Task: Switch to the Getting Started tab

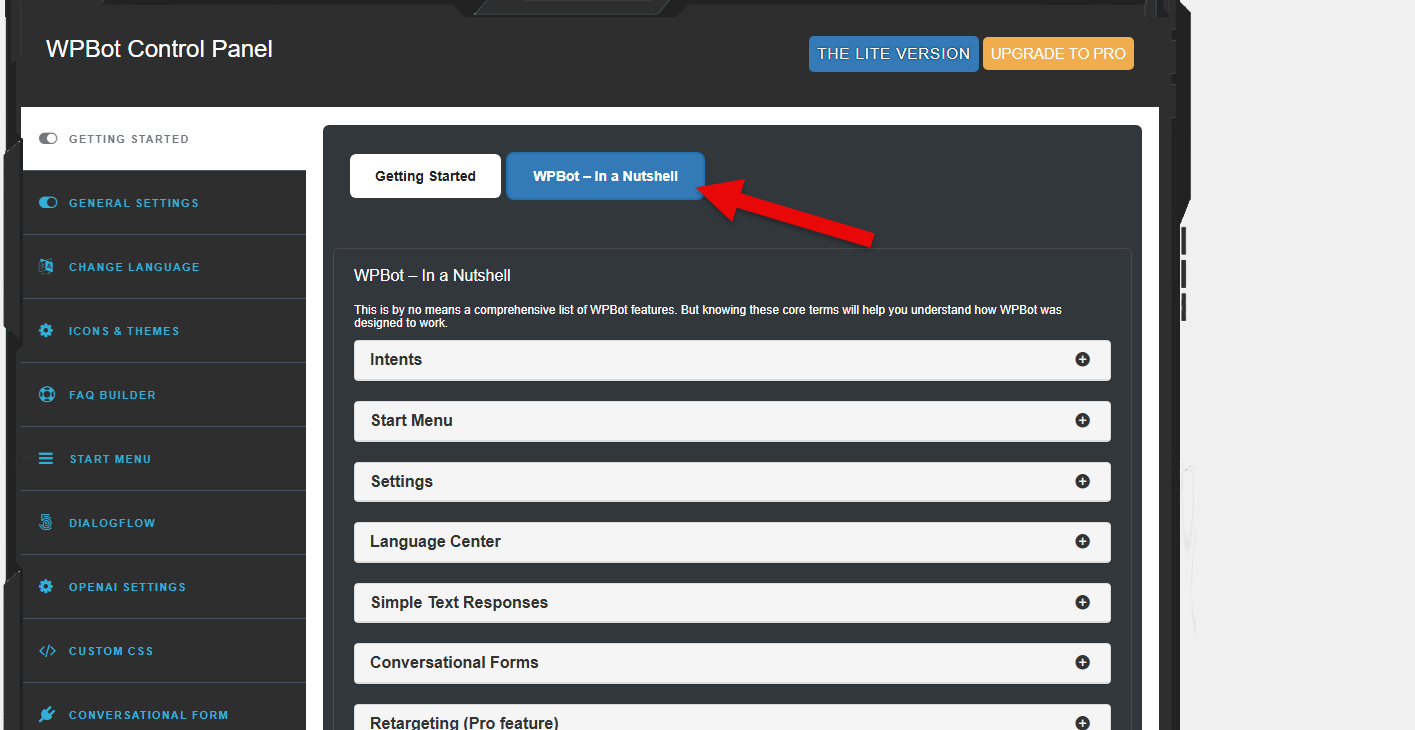Action: (425, 176)
